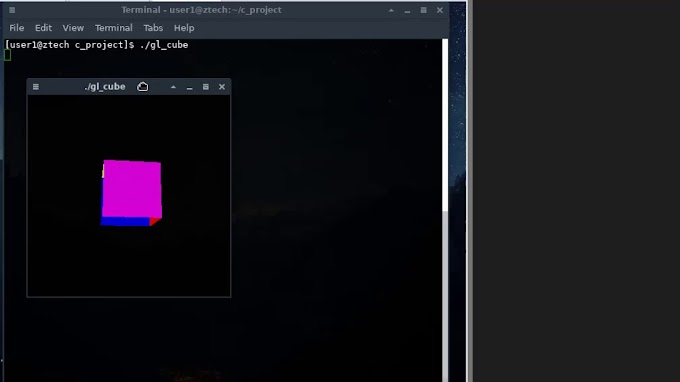Image resolution: width=680 pixels, height=382 pixels.
Task: Click the blue bottom face of the cube
Action: pos(125,221)
